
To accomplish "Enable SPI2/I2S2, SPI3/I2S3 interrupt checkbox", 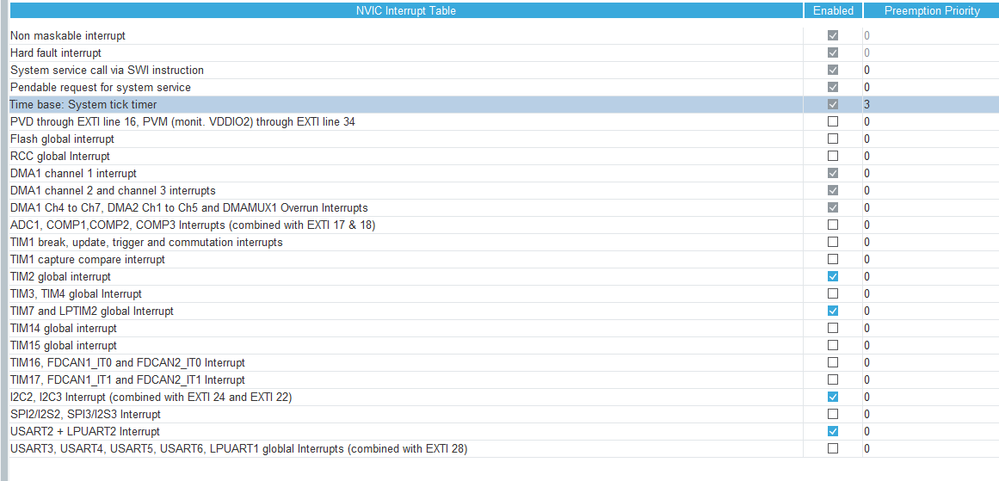I will [833, 414].
